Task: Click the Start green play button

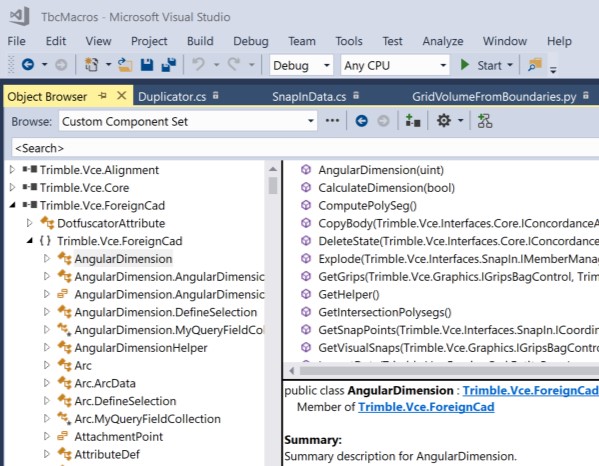Action: 465,65
